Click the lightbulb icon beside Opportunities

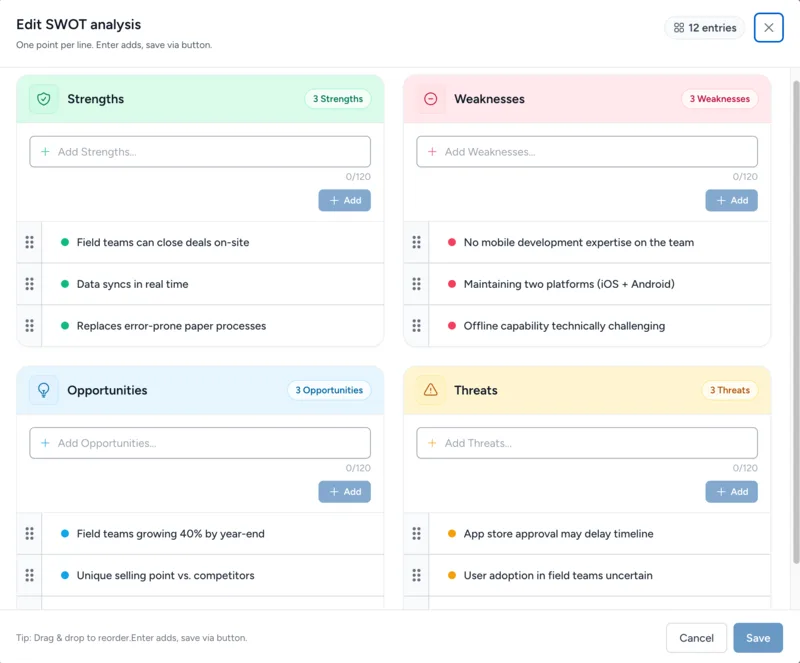pos(42,390)
